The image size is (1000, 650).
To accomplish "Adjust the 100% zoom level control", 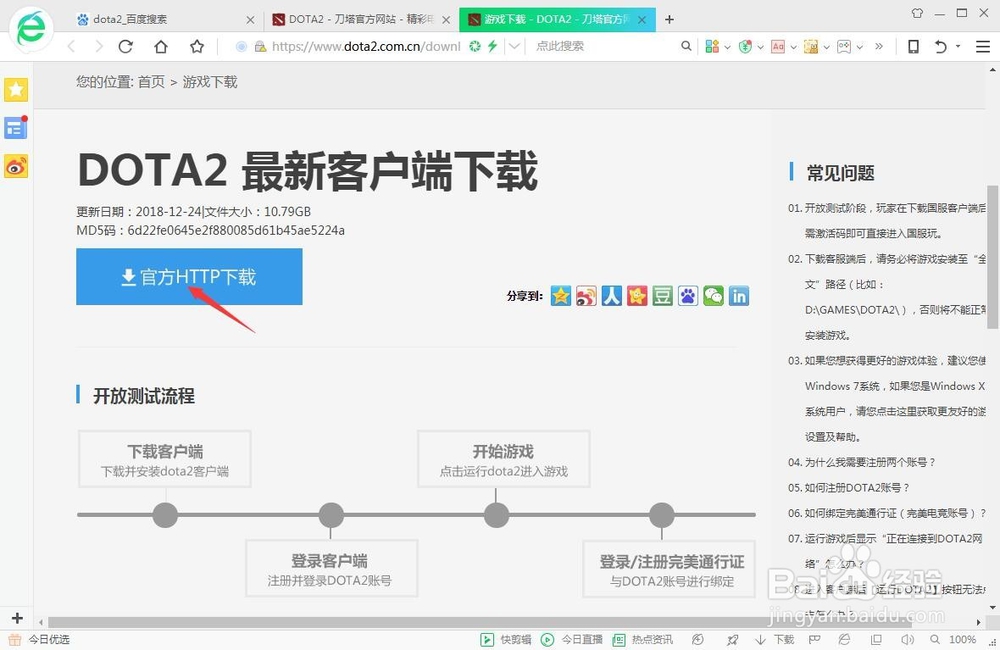I will [x=953, y=639].
